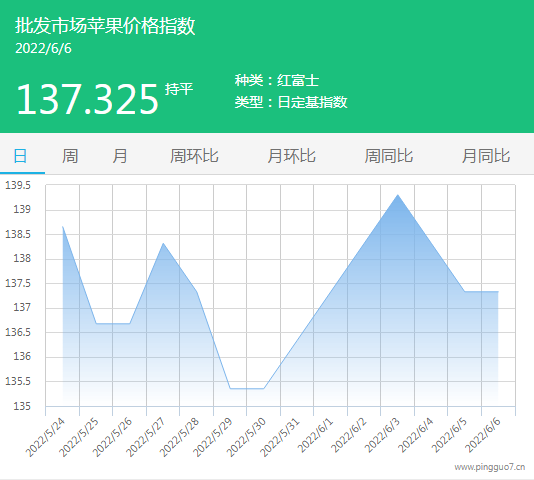
Task: Click the 2022/5/27 local peak point
Action: (x=163, y=243)
